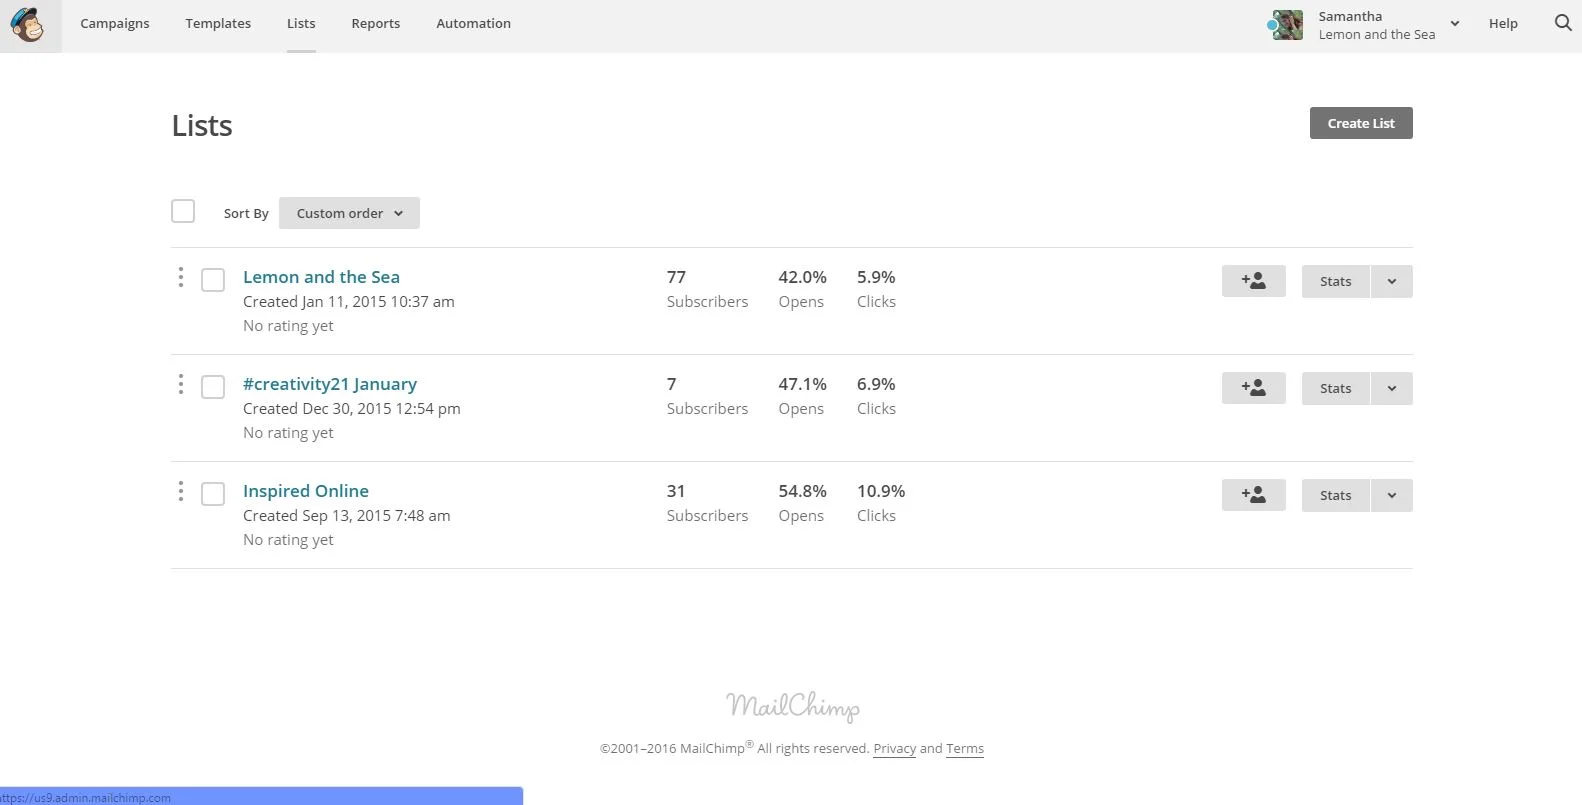Image resolution: width=1582 pixels, height=805 pixels.
Task: View Stats for Inspired Online
Action: pyautogui.click(x=1335, y=495)
